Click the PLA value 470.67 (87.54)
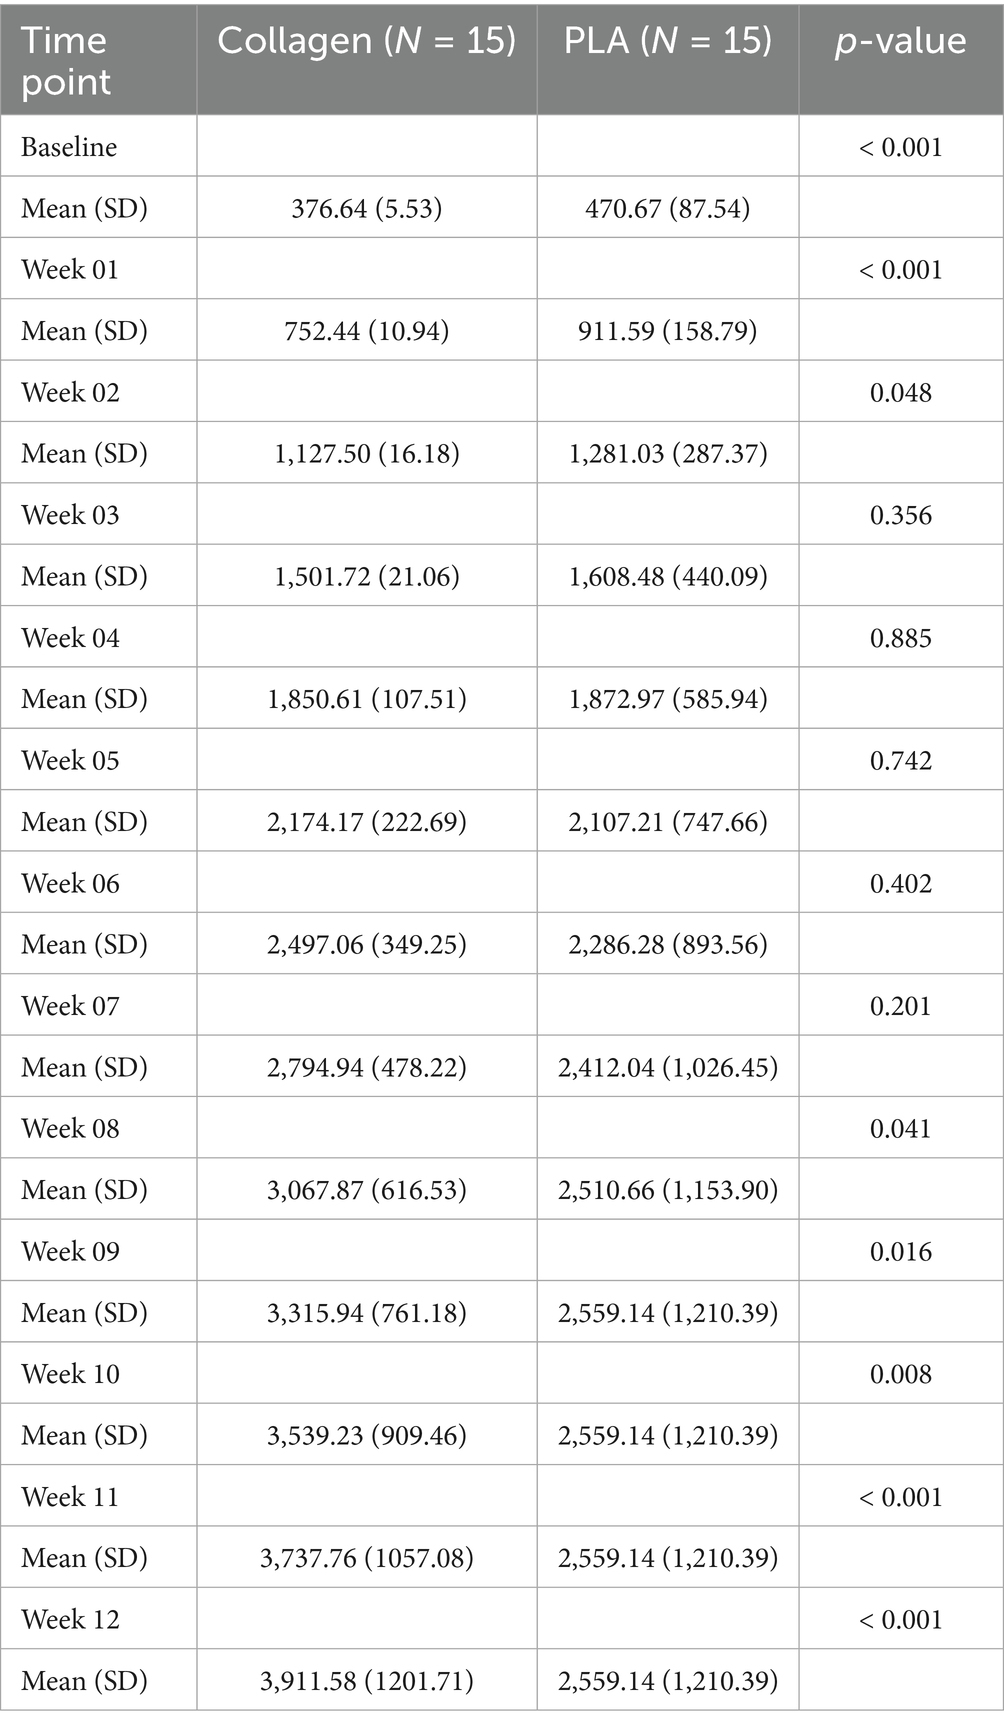Viewport: 1004px width, 1728px height. point(667,208)
